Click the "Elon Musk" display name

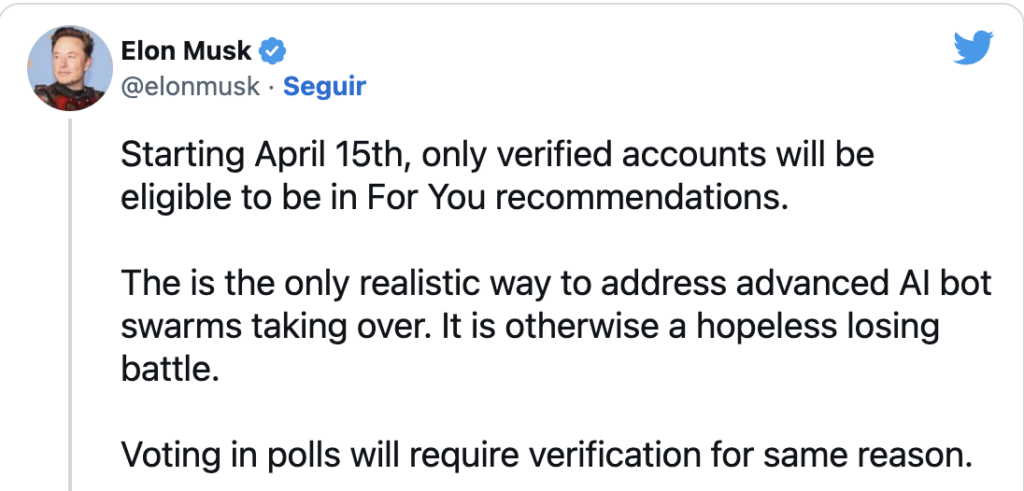(x=186, y=50)
